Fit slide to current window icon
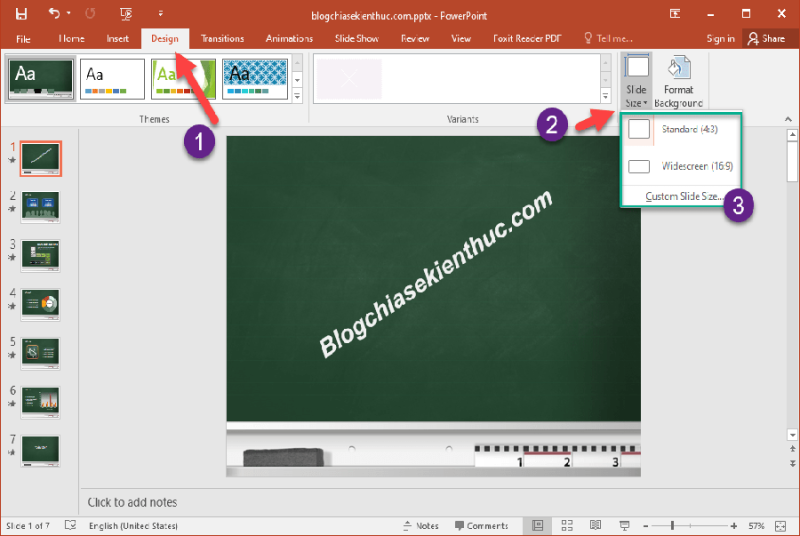The image size is (800, 536). (x=781, y=526)
